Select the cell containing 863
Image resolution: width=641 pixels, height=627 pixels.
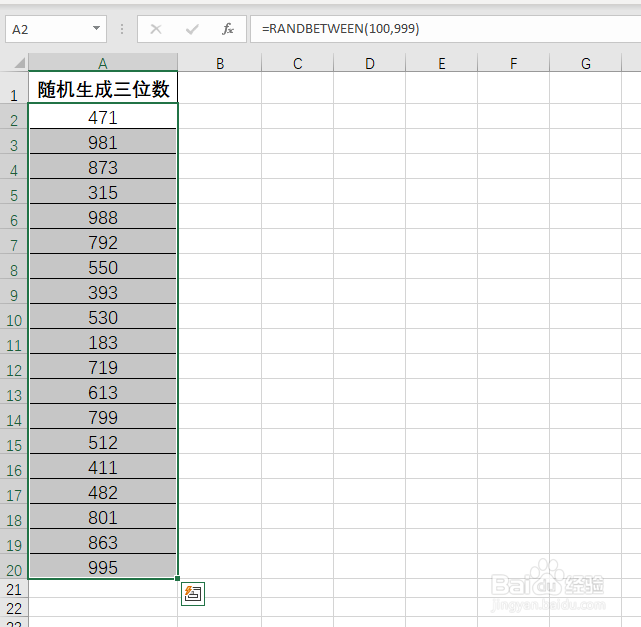103,542
